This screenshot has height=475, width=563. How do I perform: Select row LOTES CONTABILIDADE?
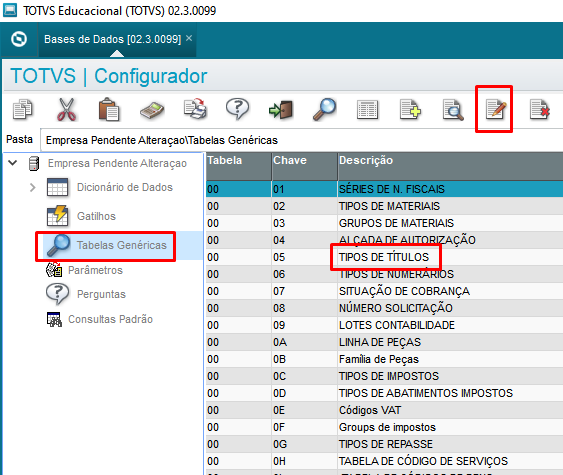(x=384, y=325)
